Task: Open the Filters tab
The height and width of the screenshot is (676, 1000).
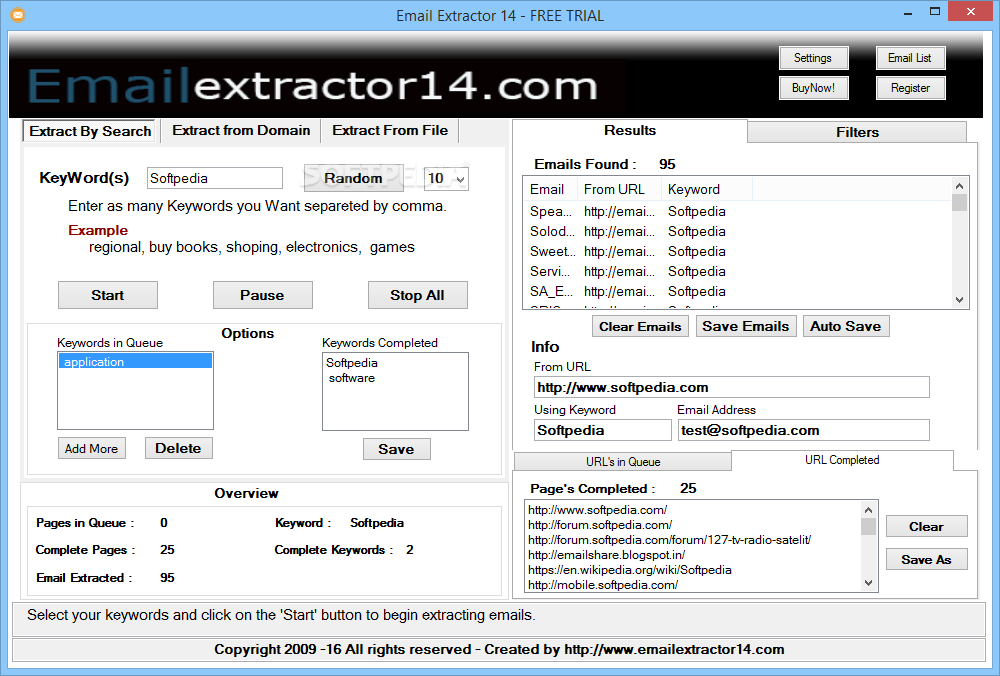Action: 857,132
